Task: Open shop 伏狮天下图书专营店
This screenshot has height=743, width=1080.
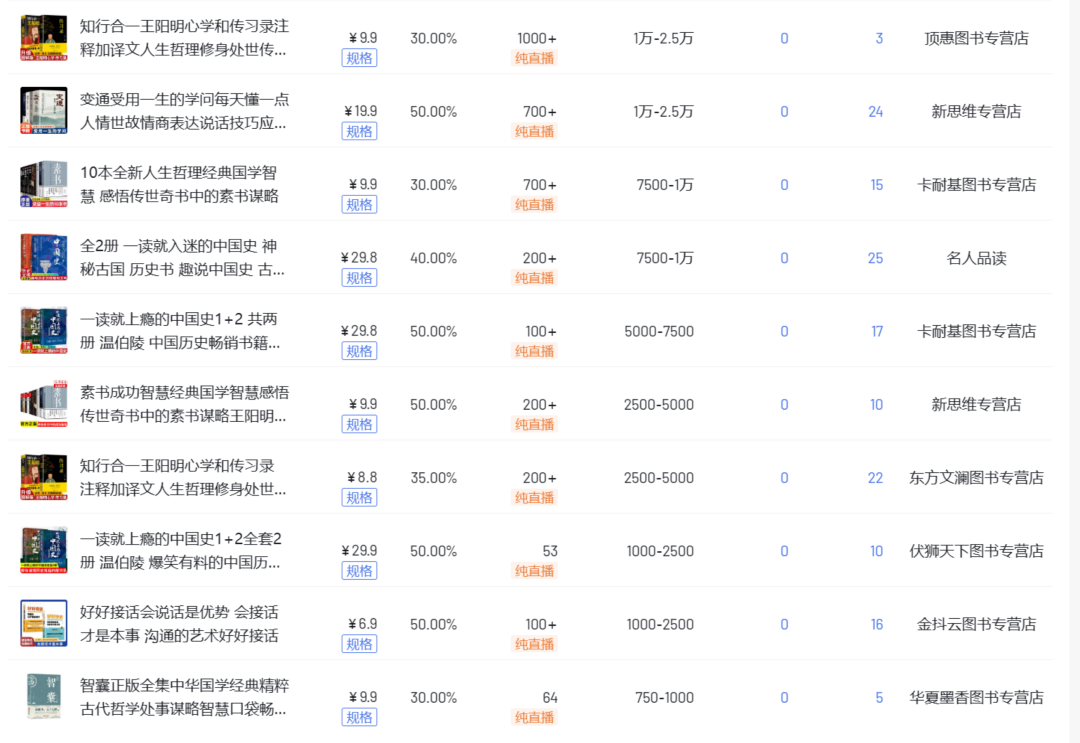Action: click(x=976, y=551)
